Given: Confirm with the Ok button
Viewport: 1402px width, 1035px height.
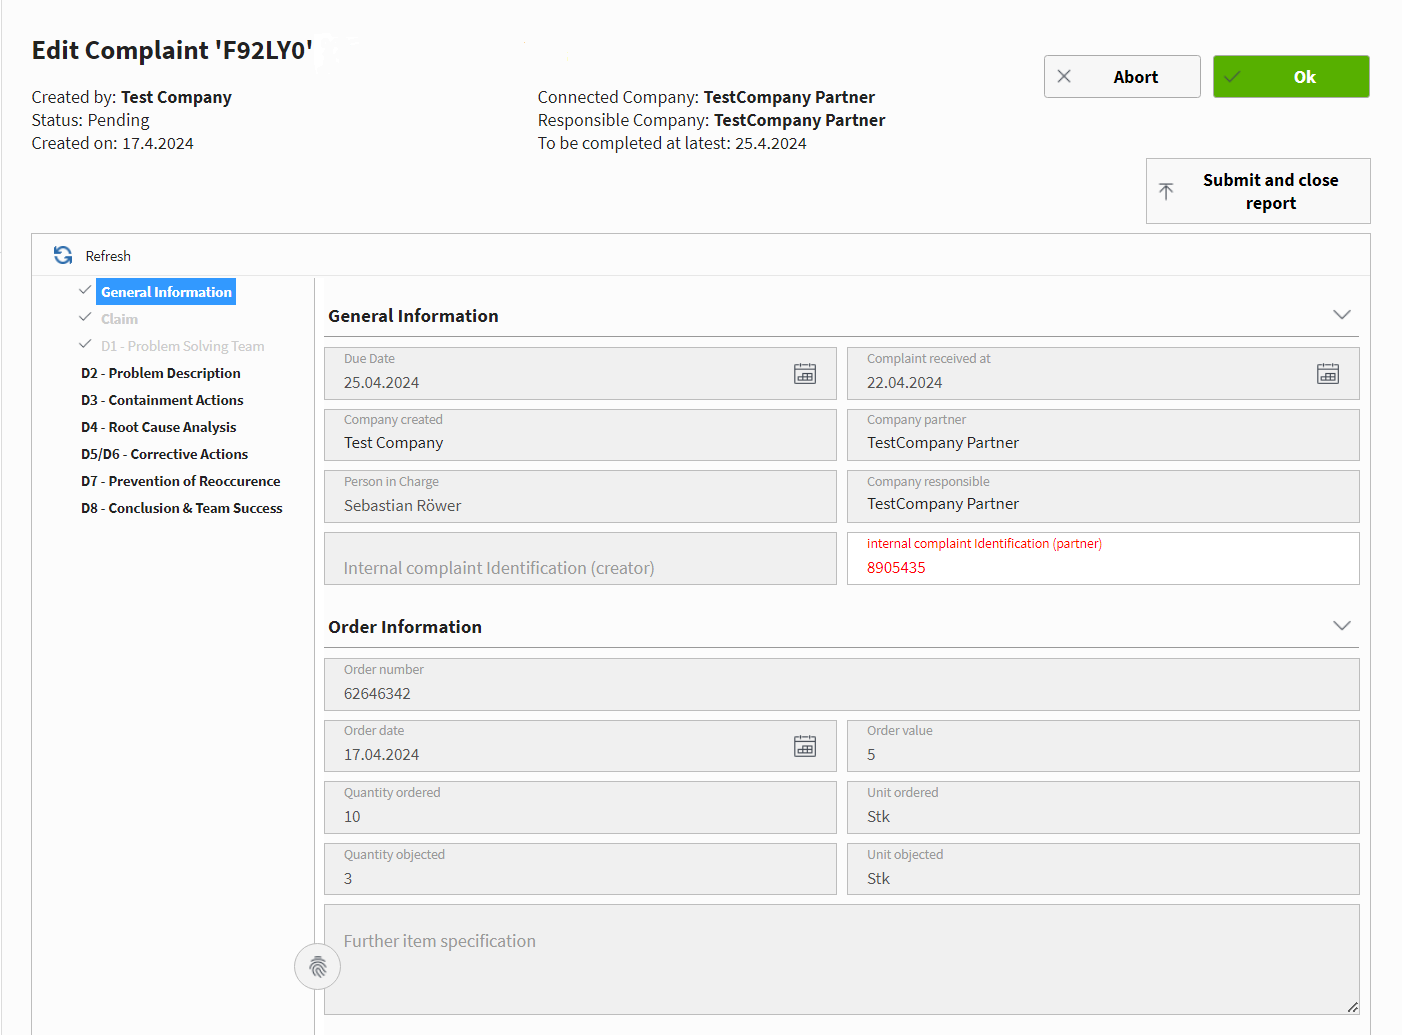Looking at the screenshot, I should pyautogui.click(x=1291, y=76).
